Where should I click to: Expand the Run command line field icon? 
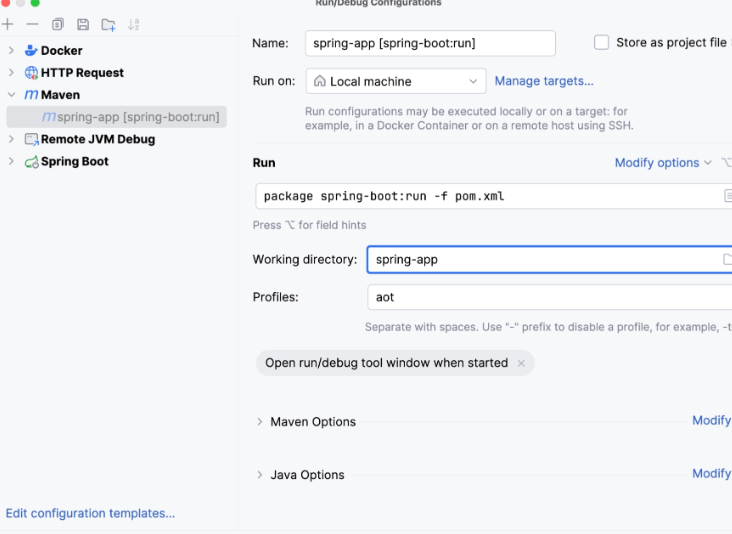pos(728,196)
